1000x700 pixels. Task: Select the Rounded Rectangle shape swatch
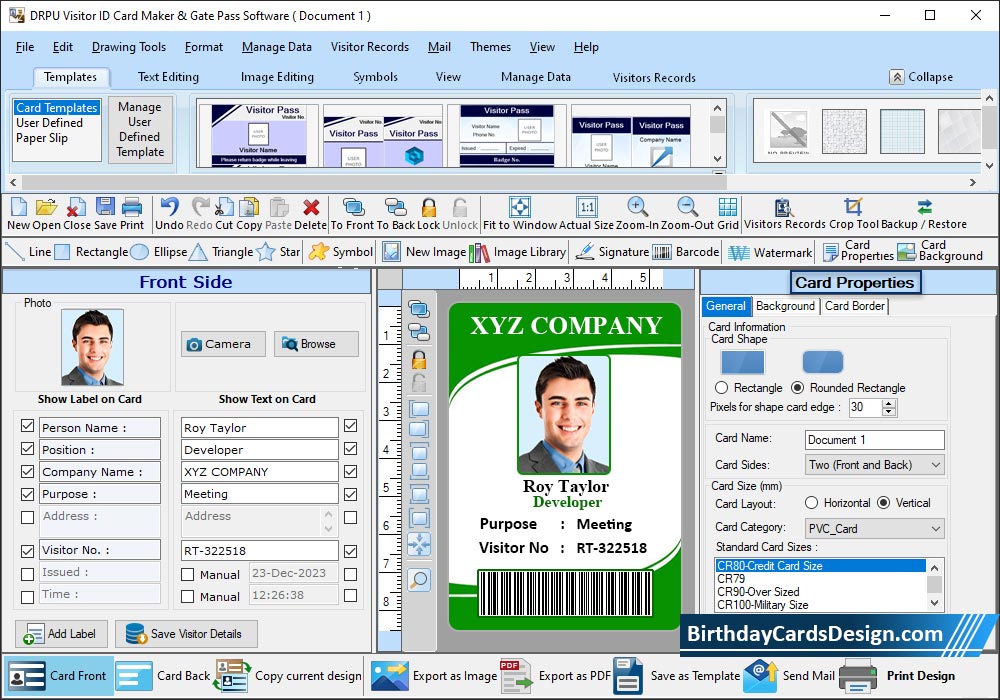coord(823,362)
